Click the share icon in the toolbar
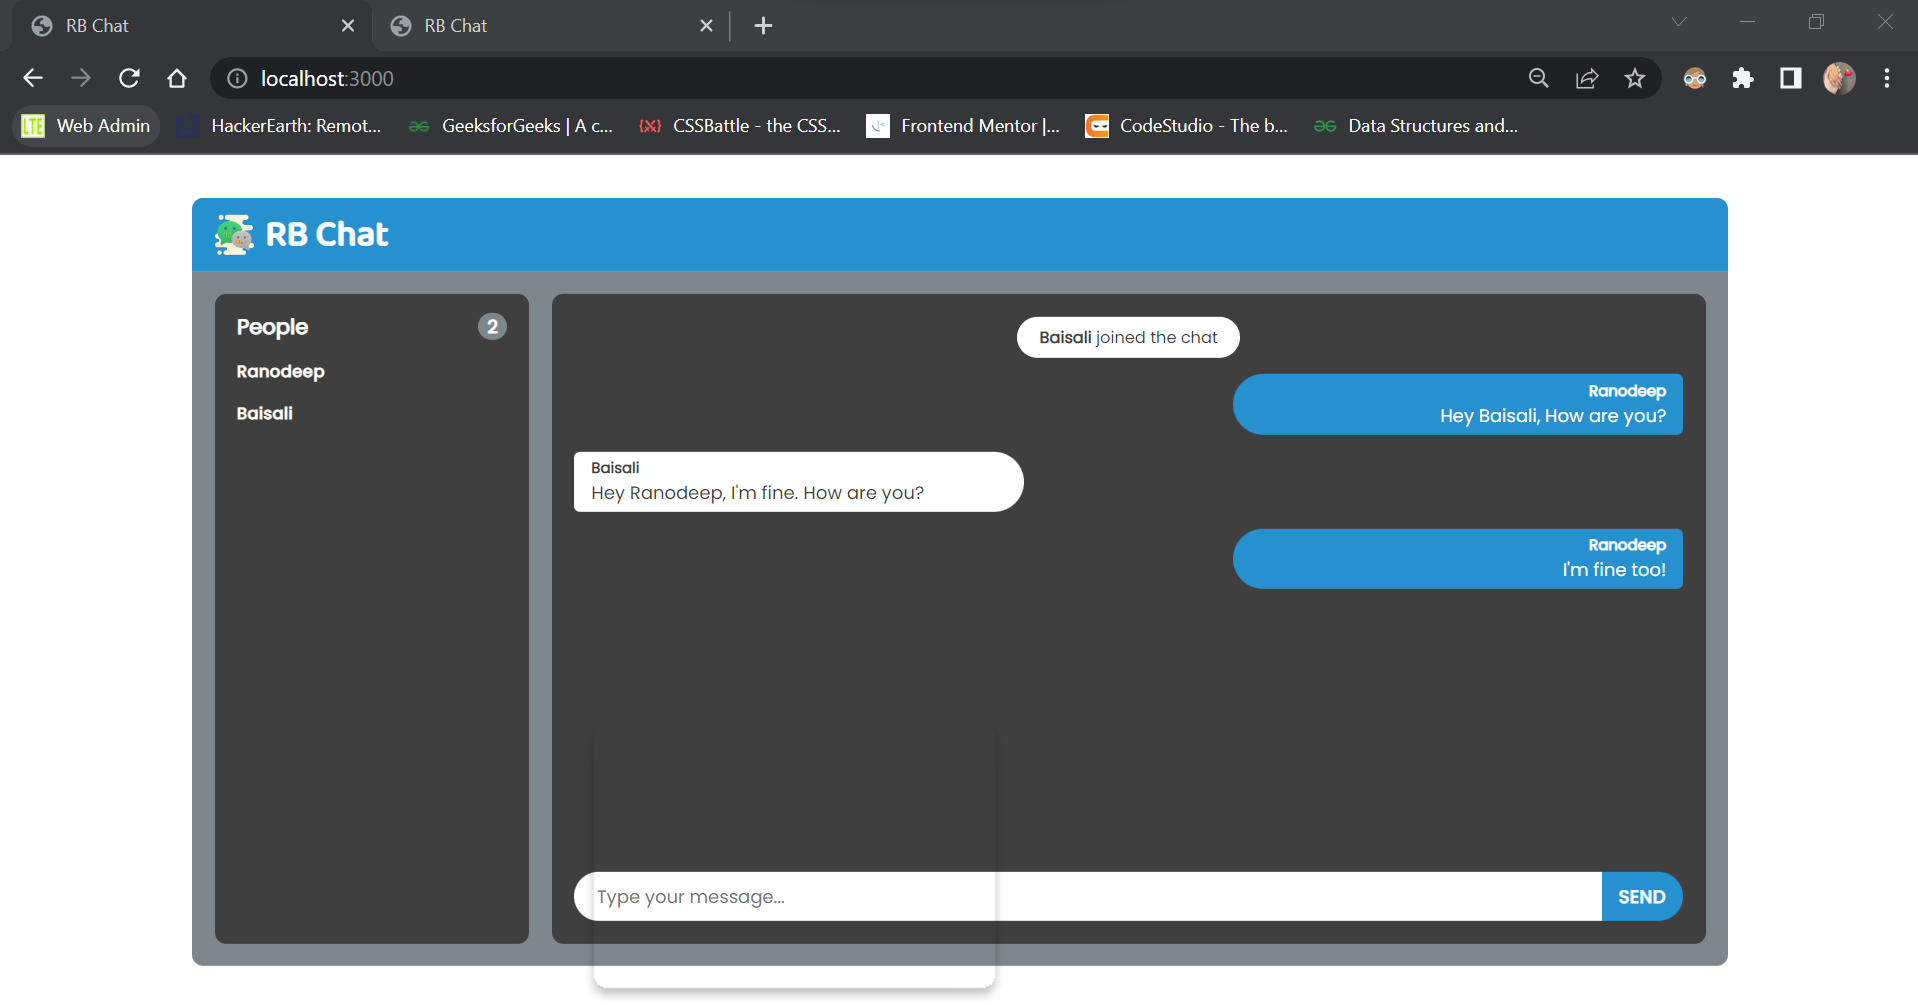Viewport: 1918px width, 1006px height. pos(1587,78)
